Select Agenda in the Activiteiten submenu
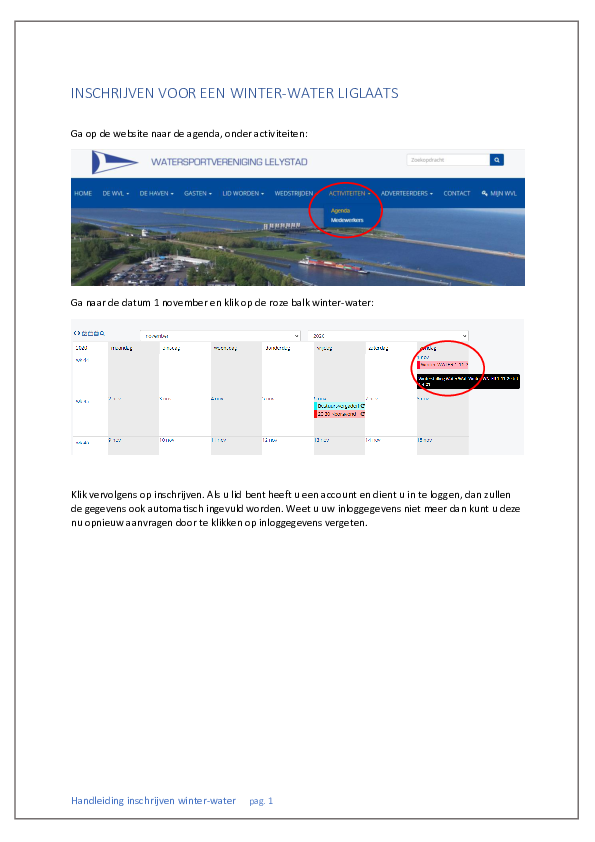Image resolution: width=595 pixels, height=842 pixels. [x=340, y=210]
